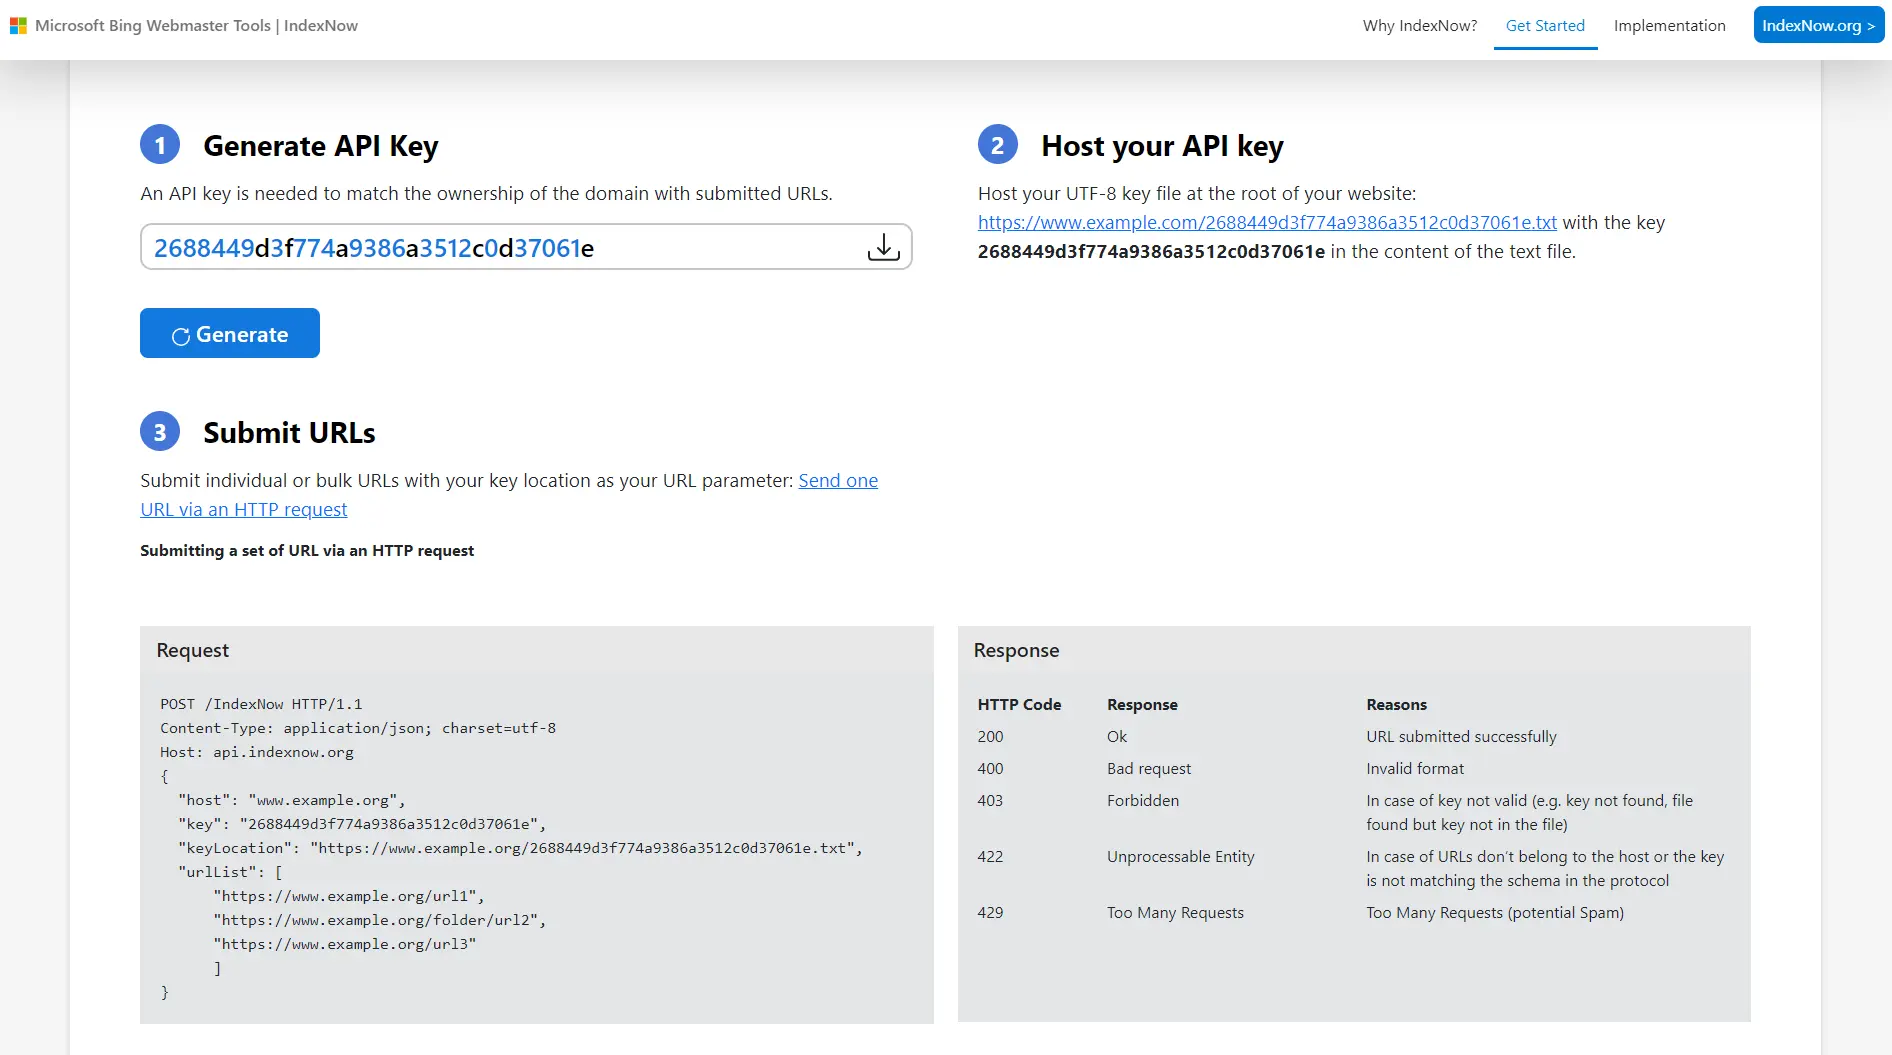Open the Why IndexNow? tab
This screenshot has width=1892, height=1055.
pyautogui.click(x=1419, y=26)
